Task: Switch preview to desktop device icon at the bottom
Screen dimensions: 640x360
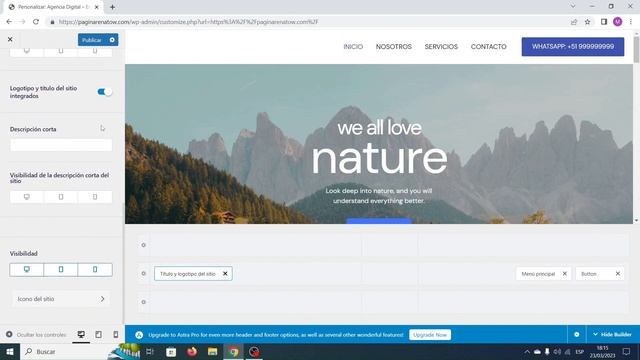Action: click(81, 334)
